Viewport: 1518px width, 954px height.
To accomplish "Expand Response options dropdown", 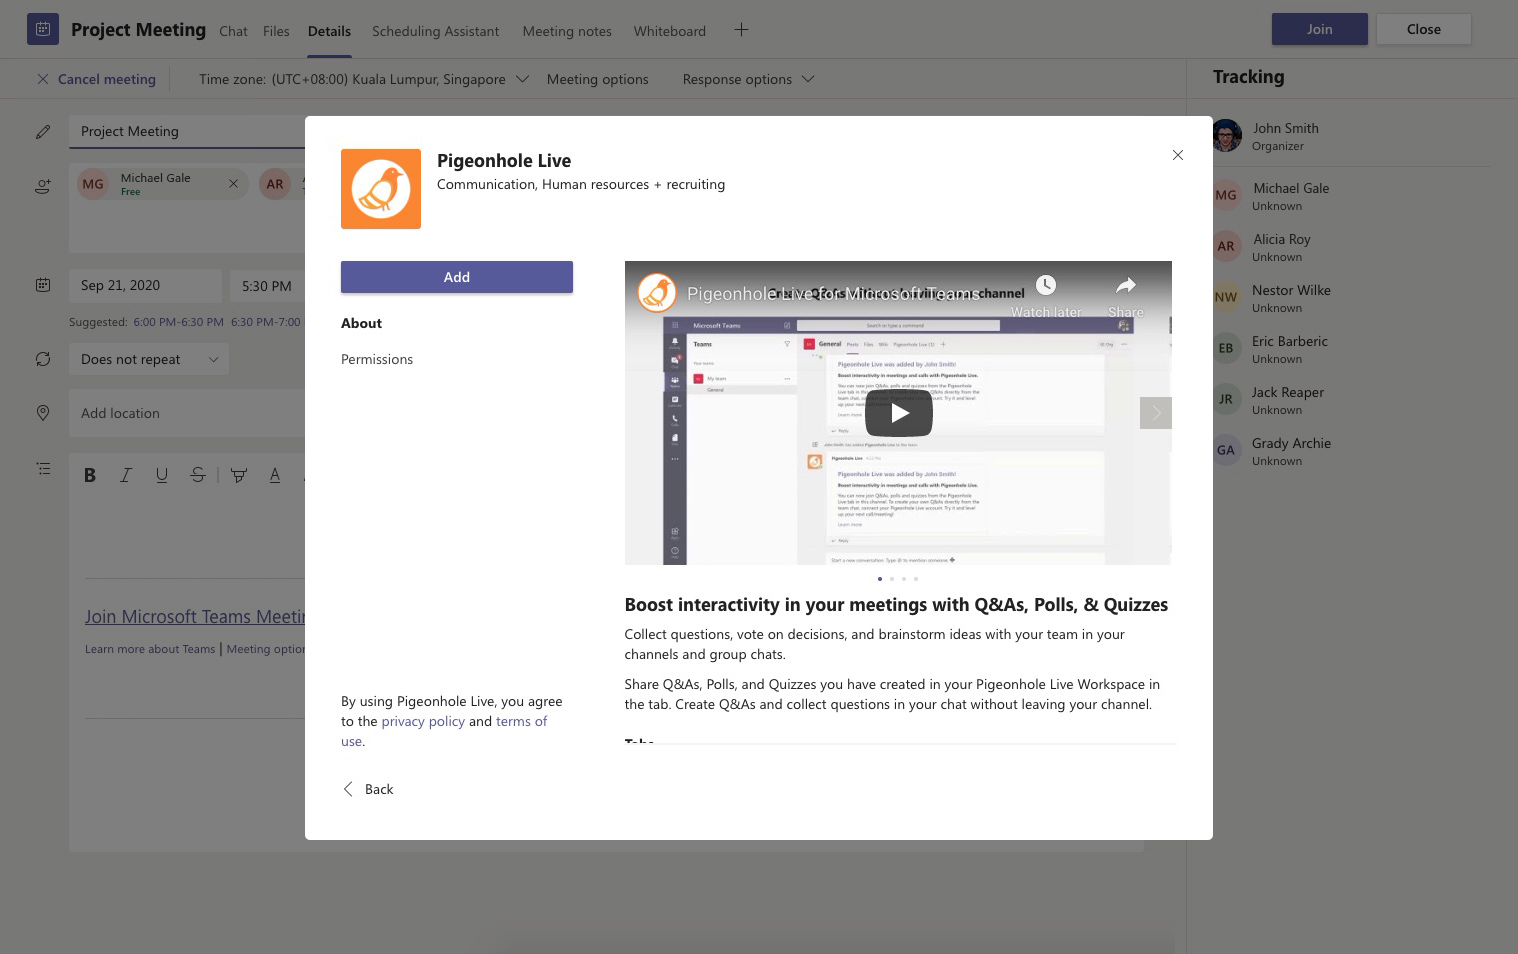I will tap(808, 79).
